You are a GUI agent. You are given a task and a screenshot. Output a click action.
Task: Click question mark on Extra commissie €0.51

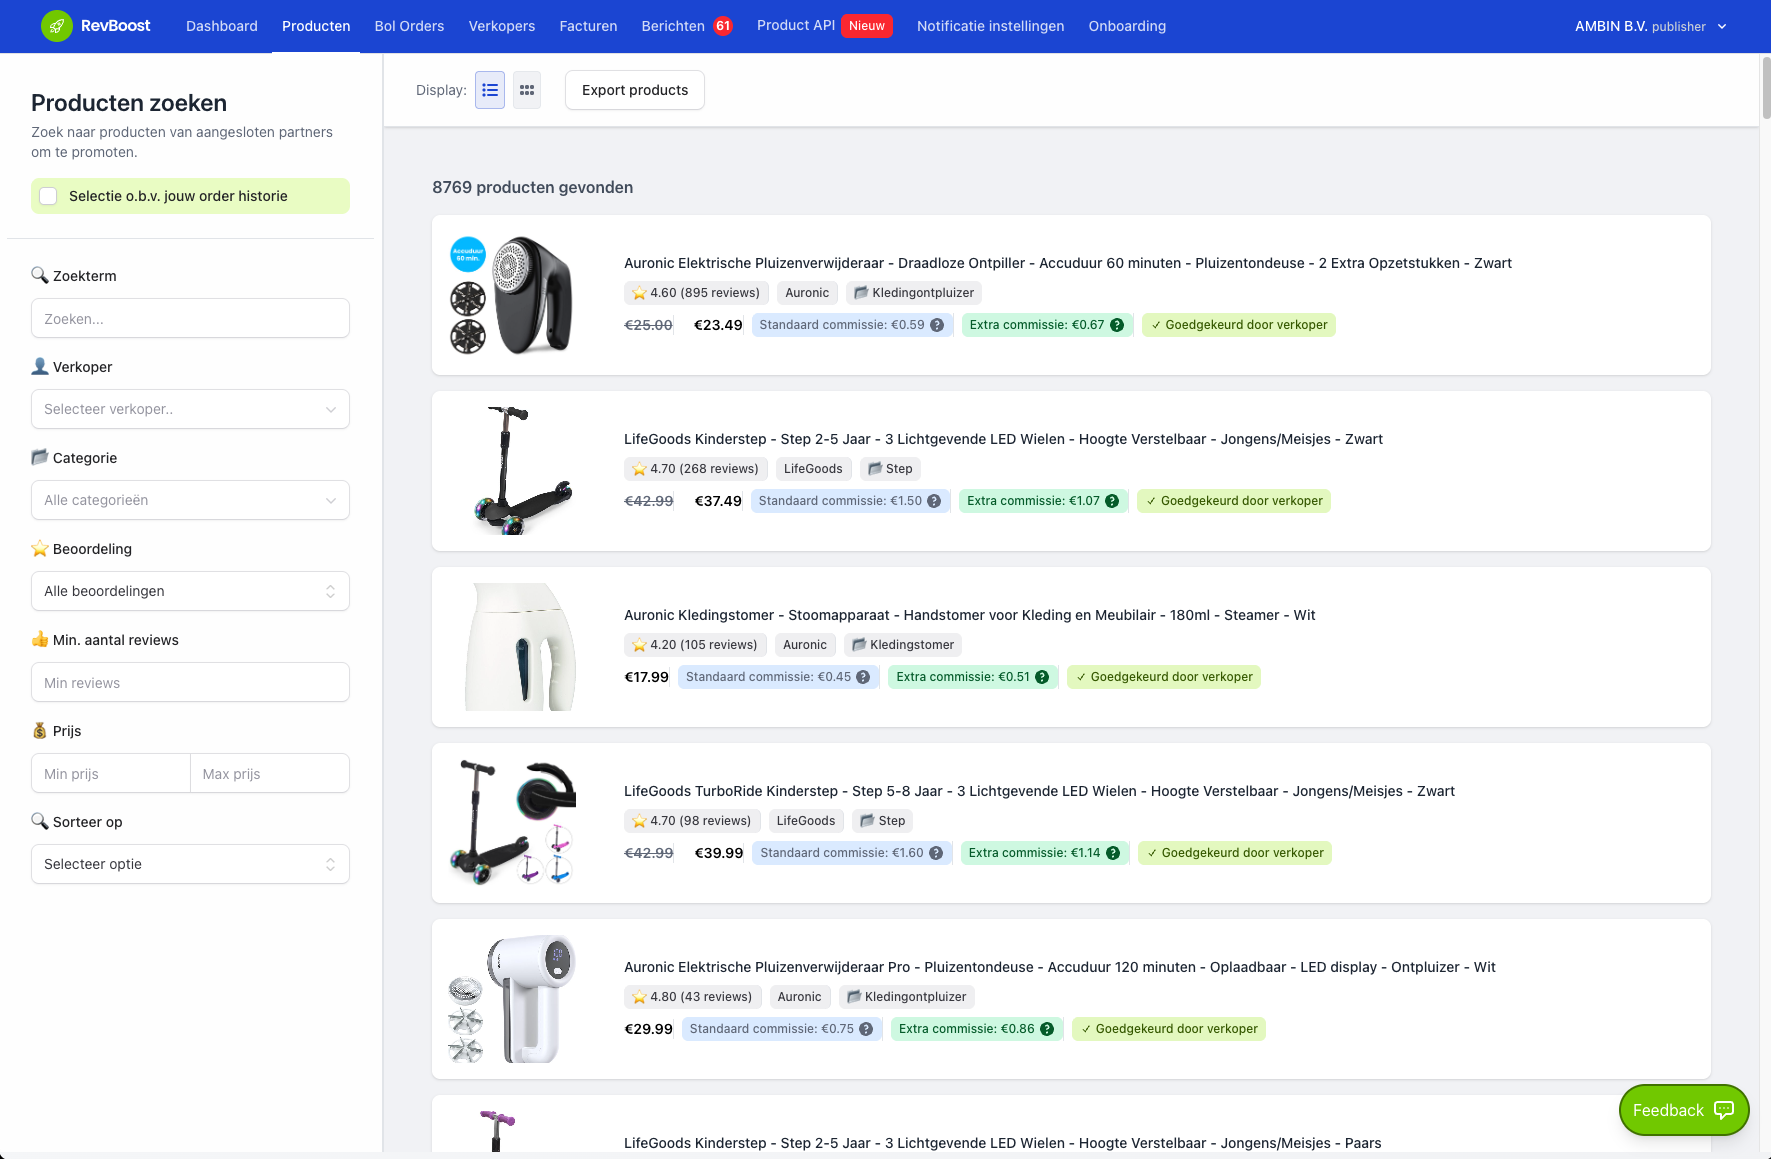tap(1041, 677)
